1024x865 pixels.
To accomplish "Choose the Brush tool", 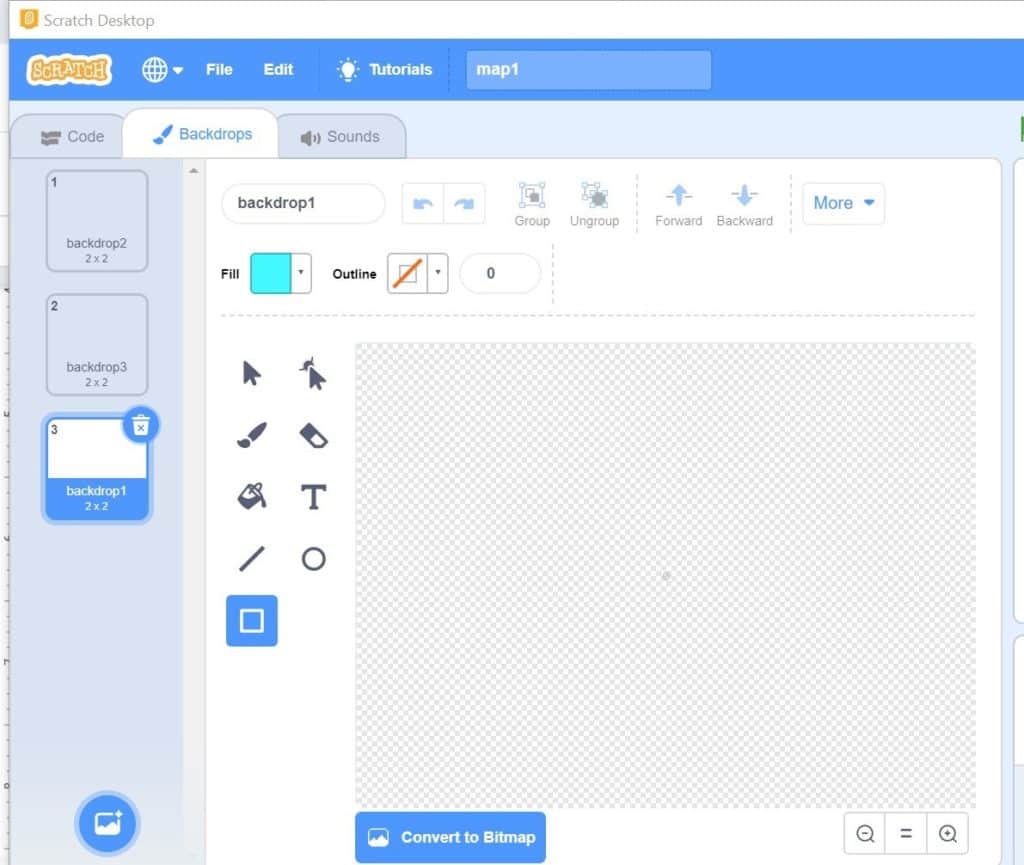I will (251, 435).
